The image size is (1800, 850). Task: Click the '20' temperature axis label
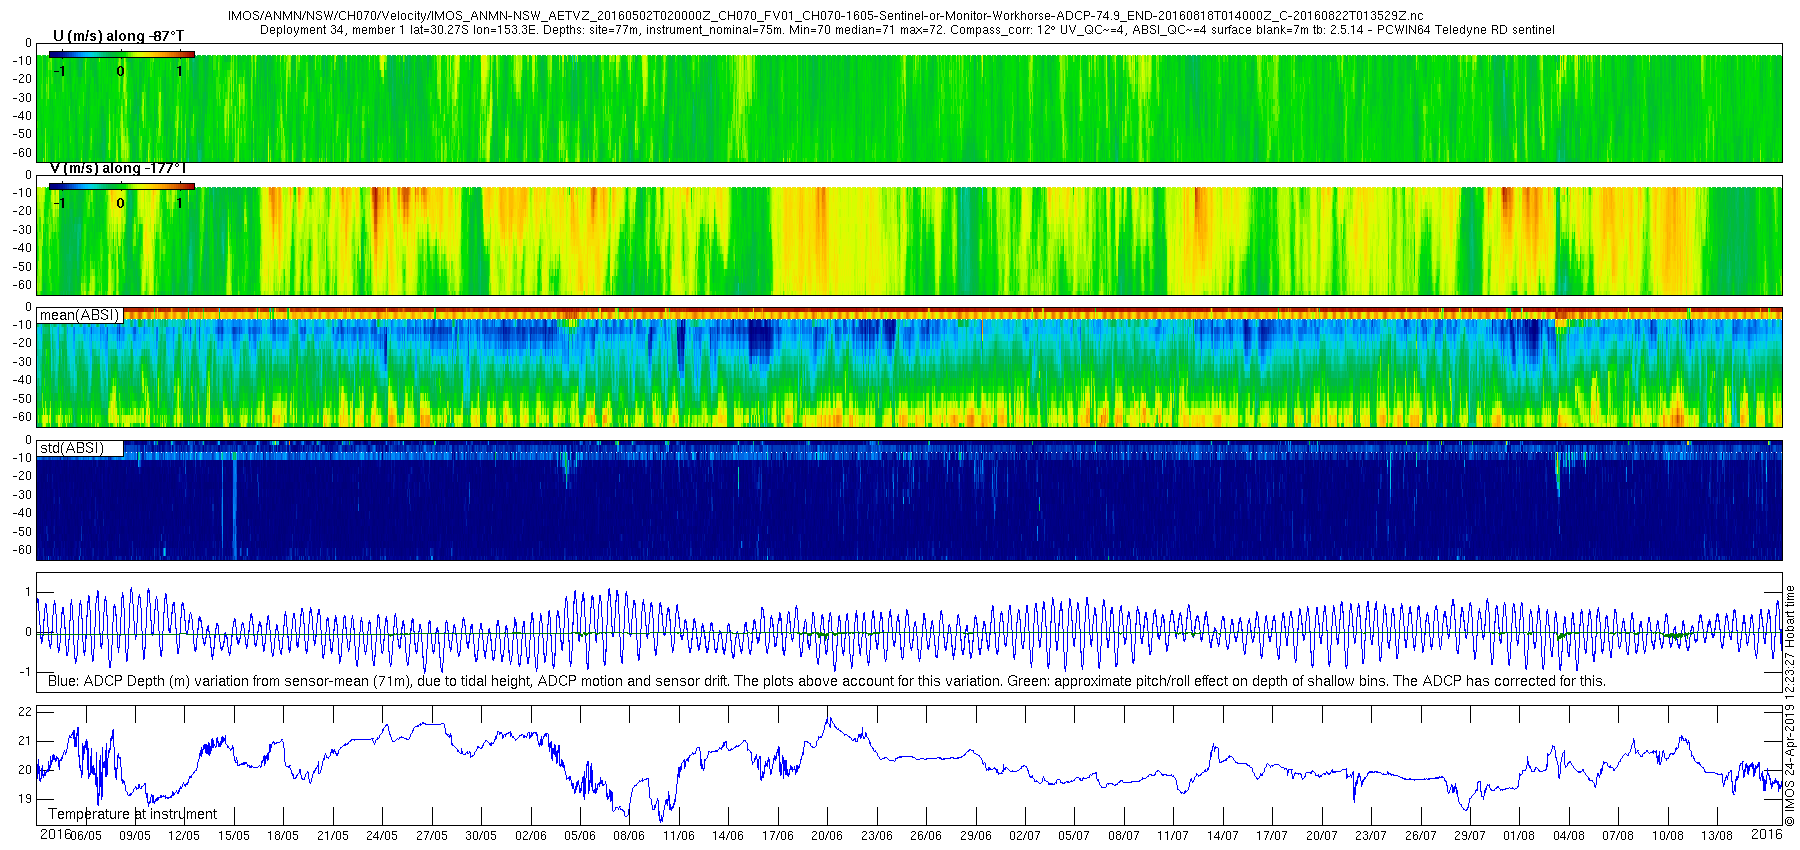26,770
